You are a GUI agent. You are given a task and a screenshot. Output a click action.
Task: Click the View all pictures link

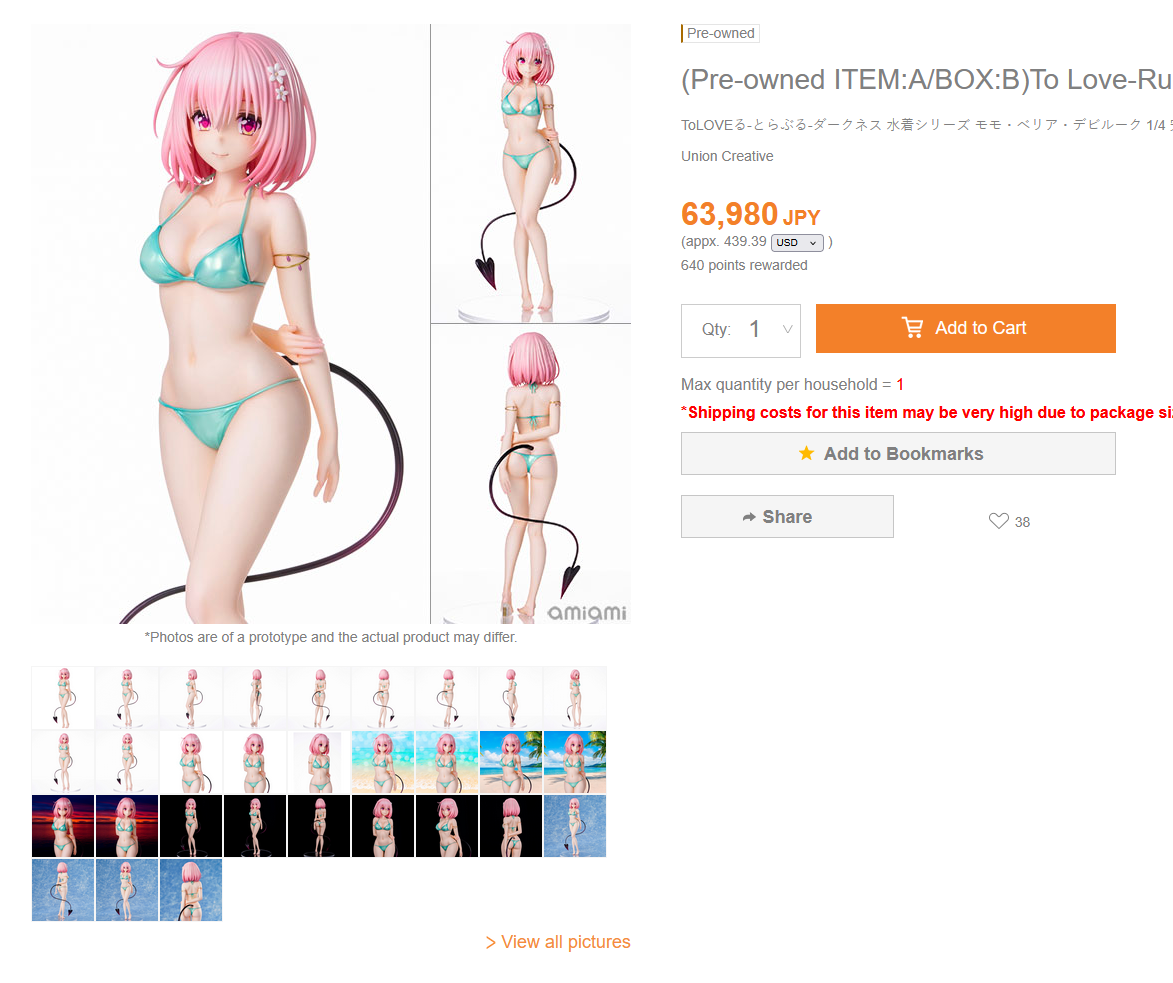(558, 942)
